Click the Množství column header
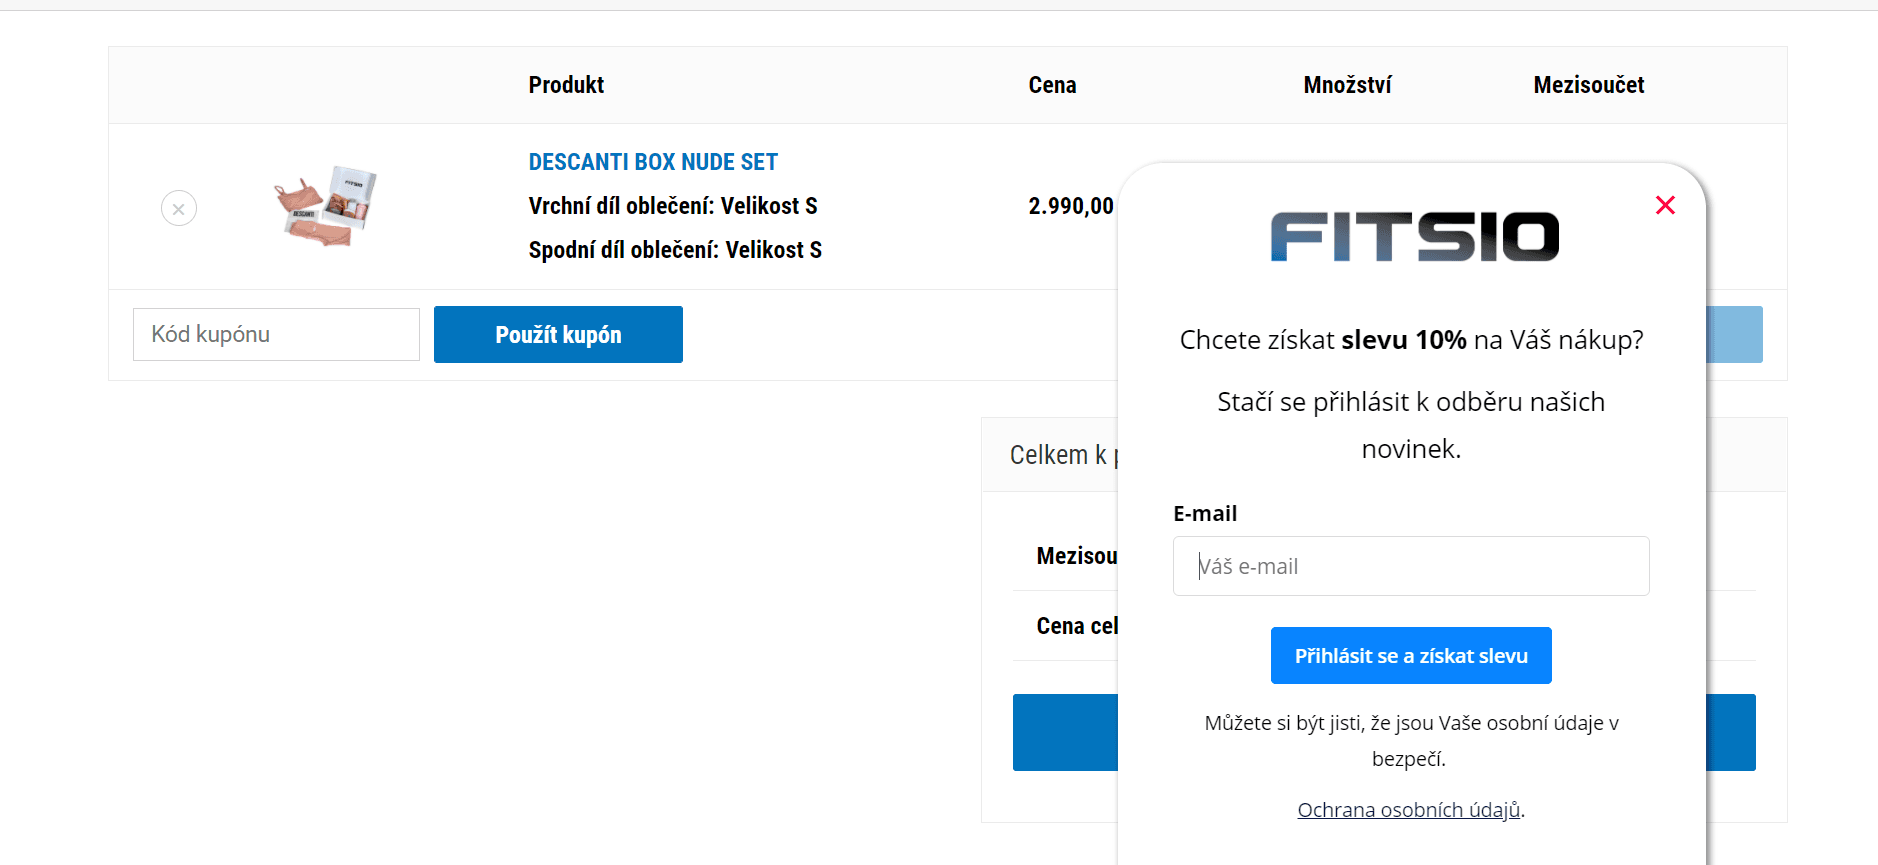This screenshot has width=1878, height=865. click(x=1347, y=85)
